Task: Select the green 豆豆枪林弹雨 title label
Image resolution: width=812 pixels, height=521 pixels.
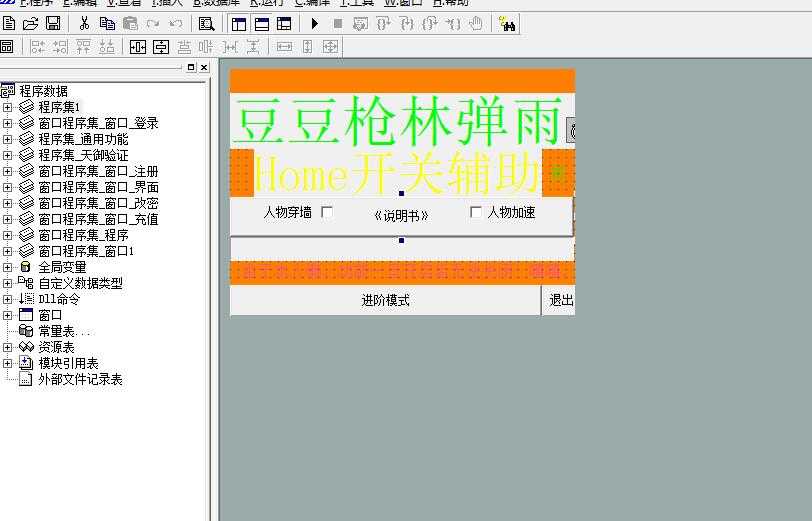Action: pos(398,121)
